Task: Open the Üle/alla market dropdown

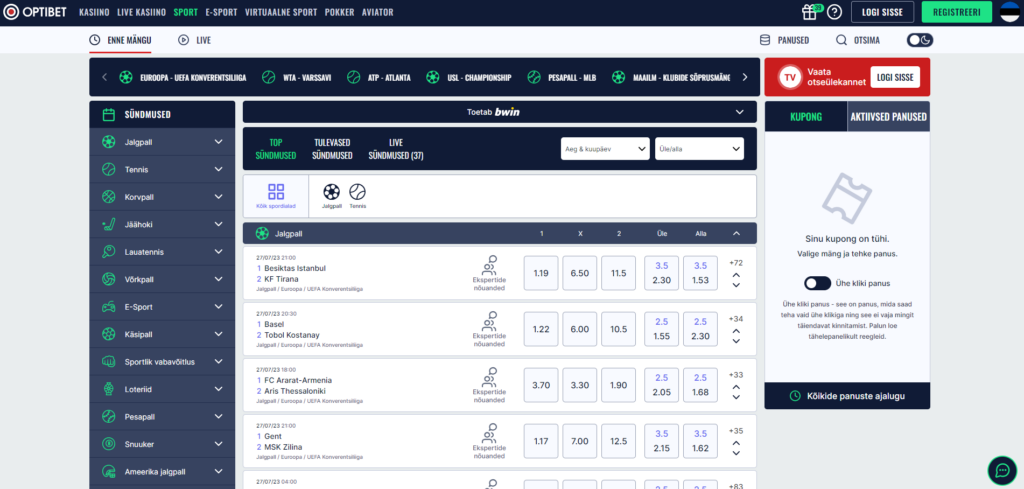Action: (699, 148)
